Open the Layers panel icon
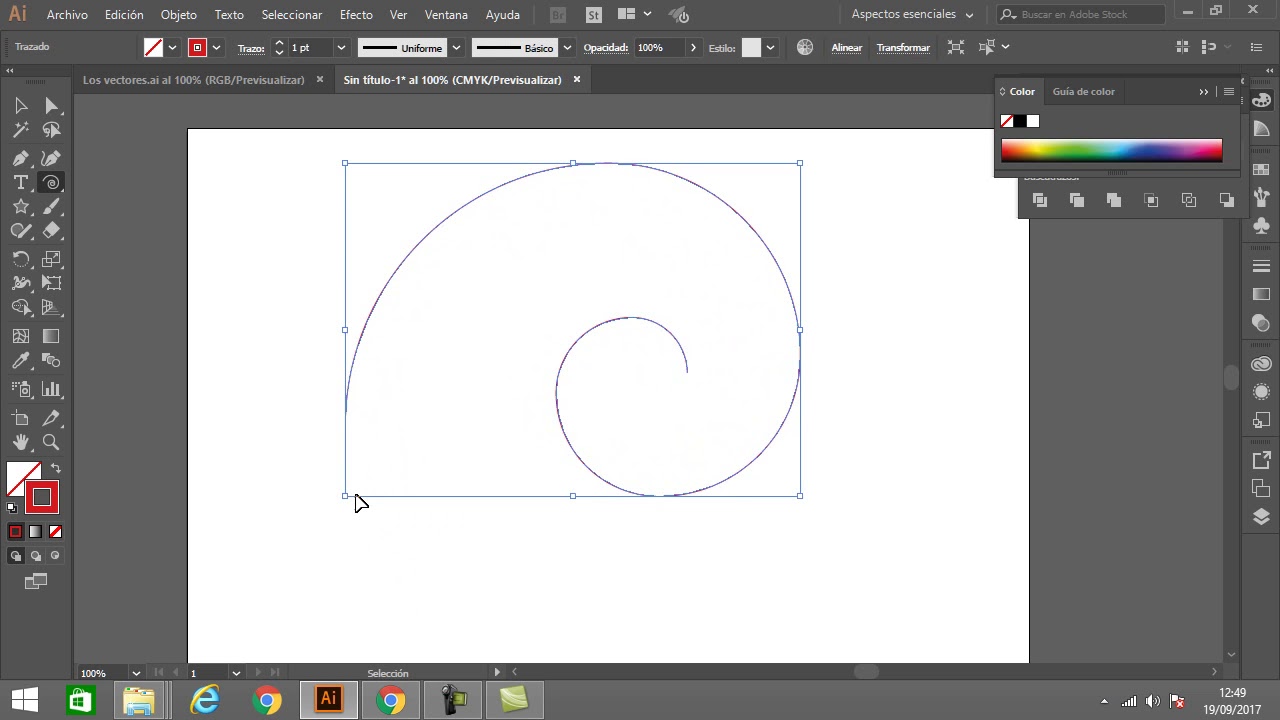 click(x=1261, y=517)
